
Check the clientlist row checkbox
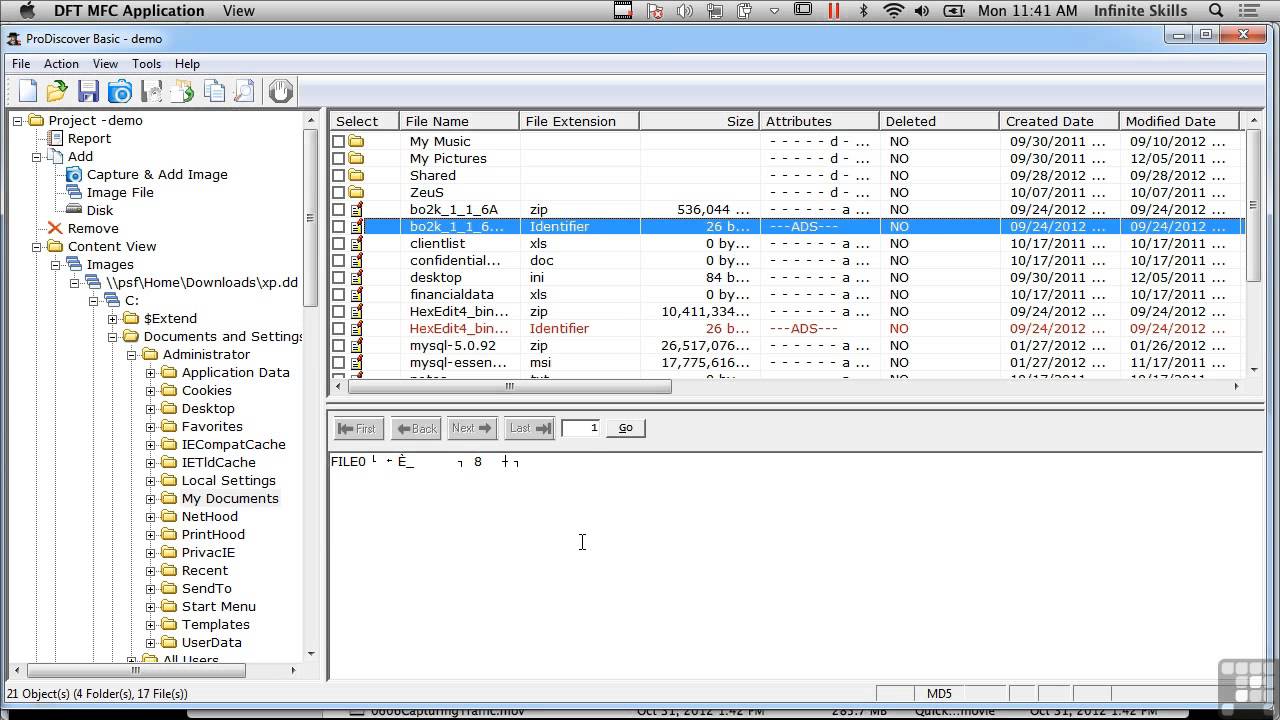(x=339, y=243)
